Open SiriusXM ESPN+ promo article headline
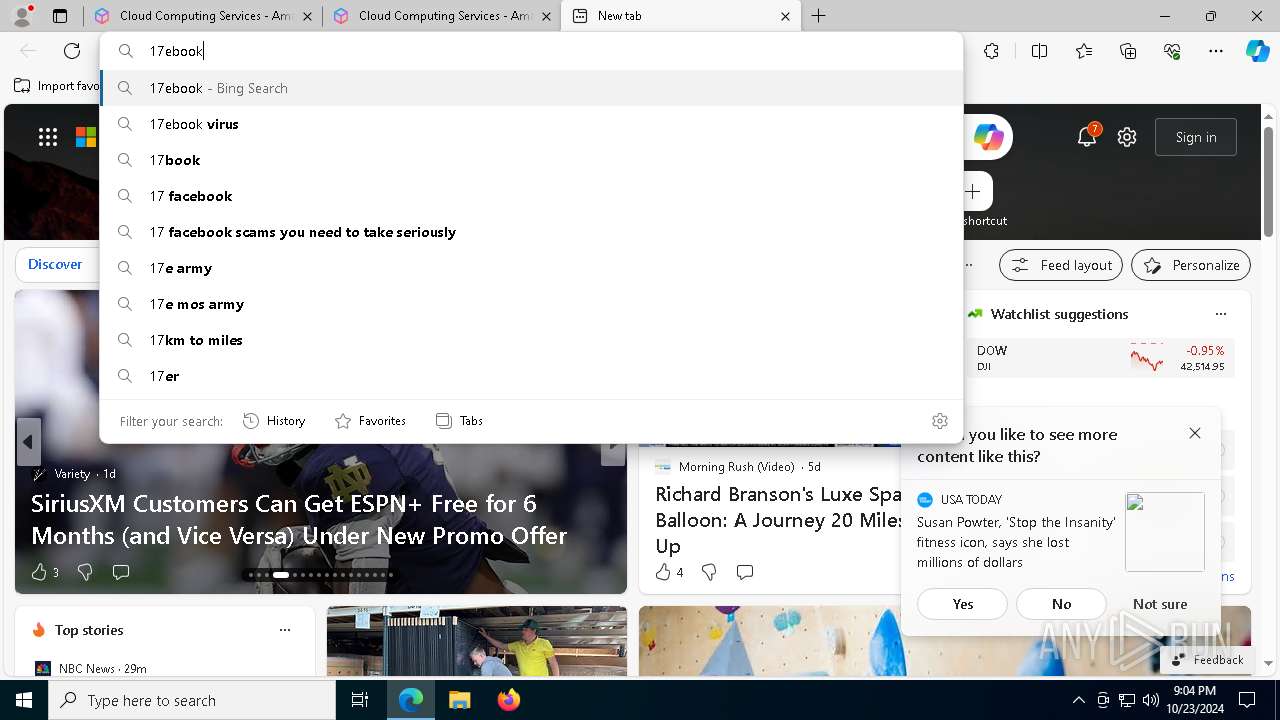The height and width of the screenshot is (720, 1280). pos(299,519)
